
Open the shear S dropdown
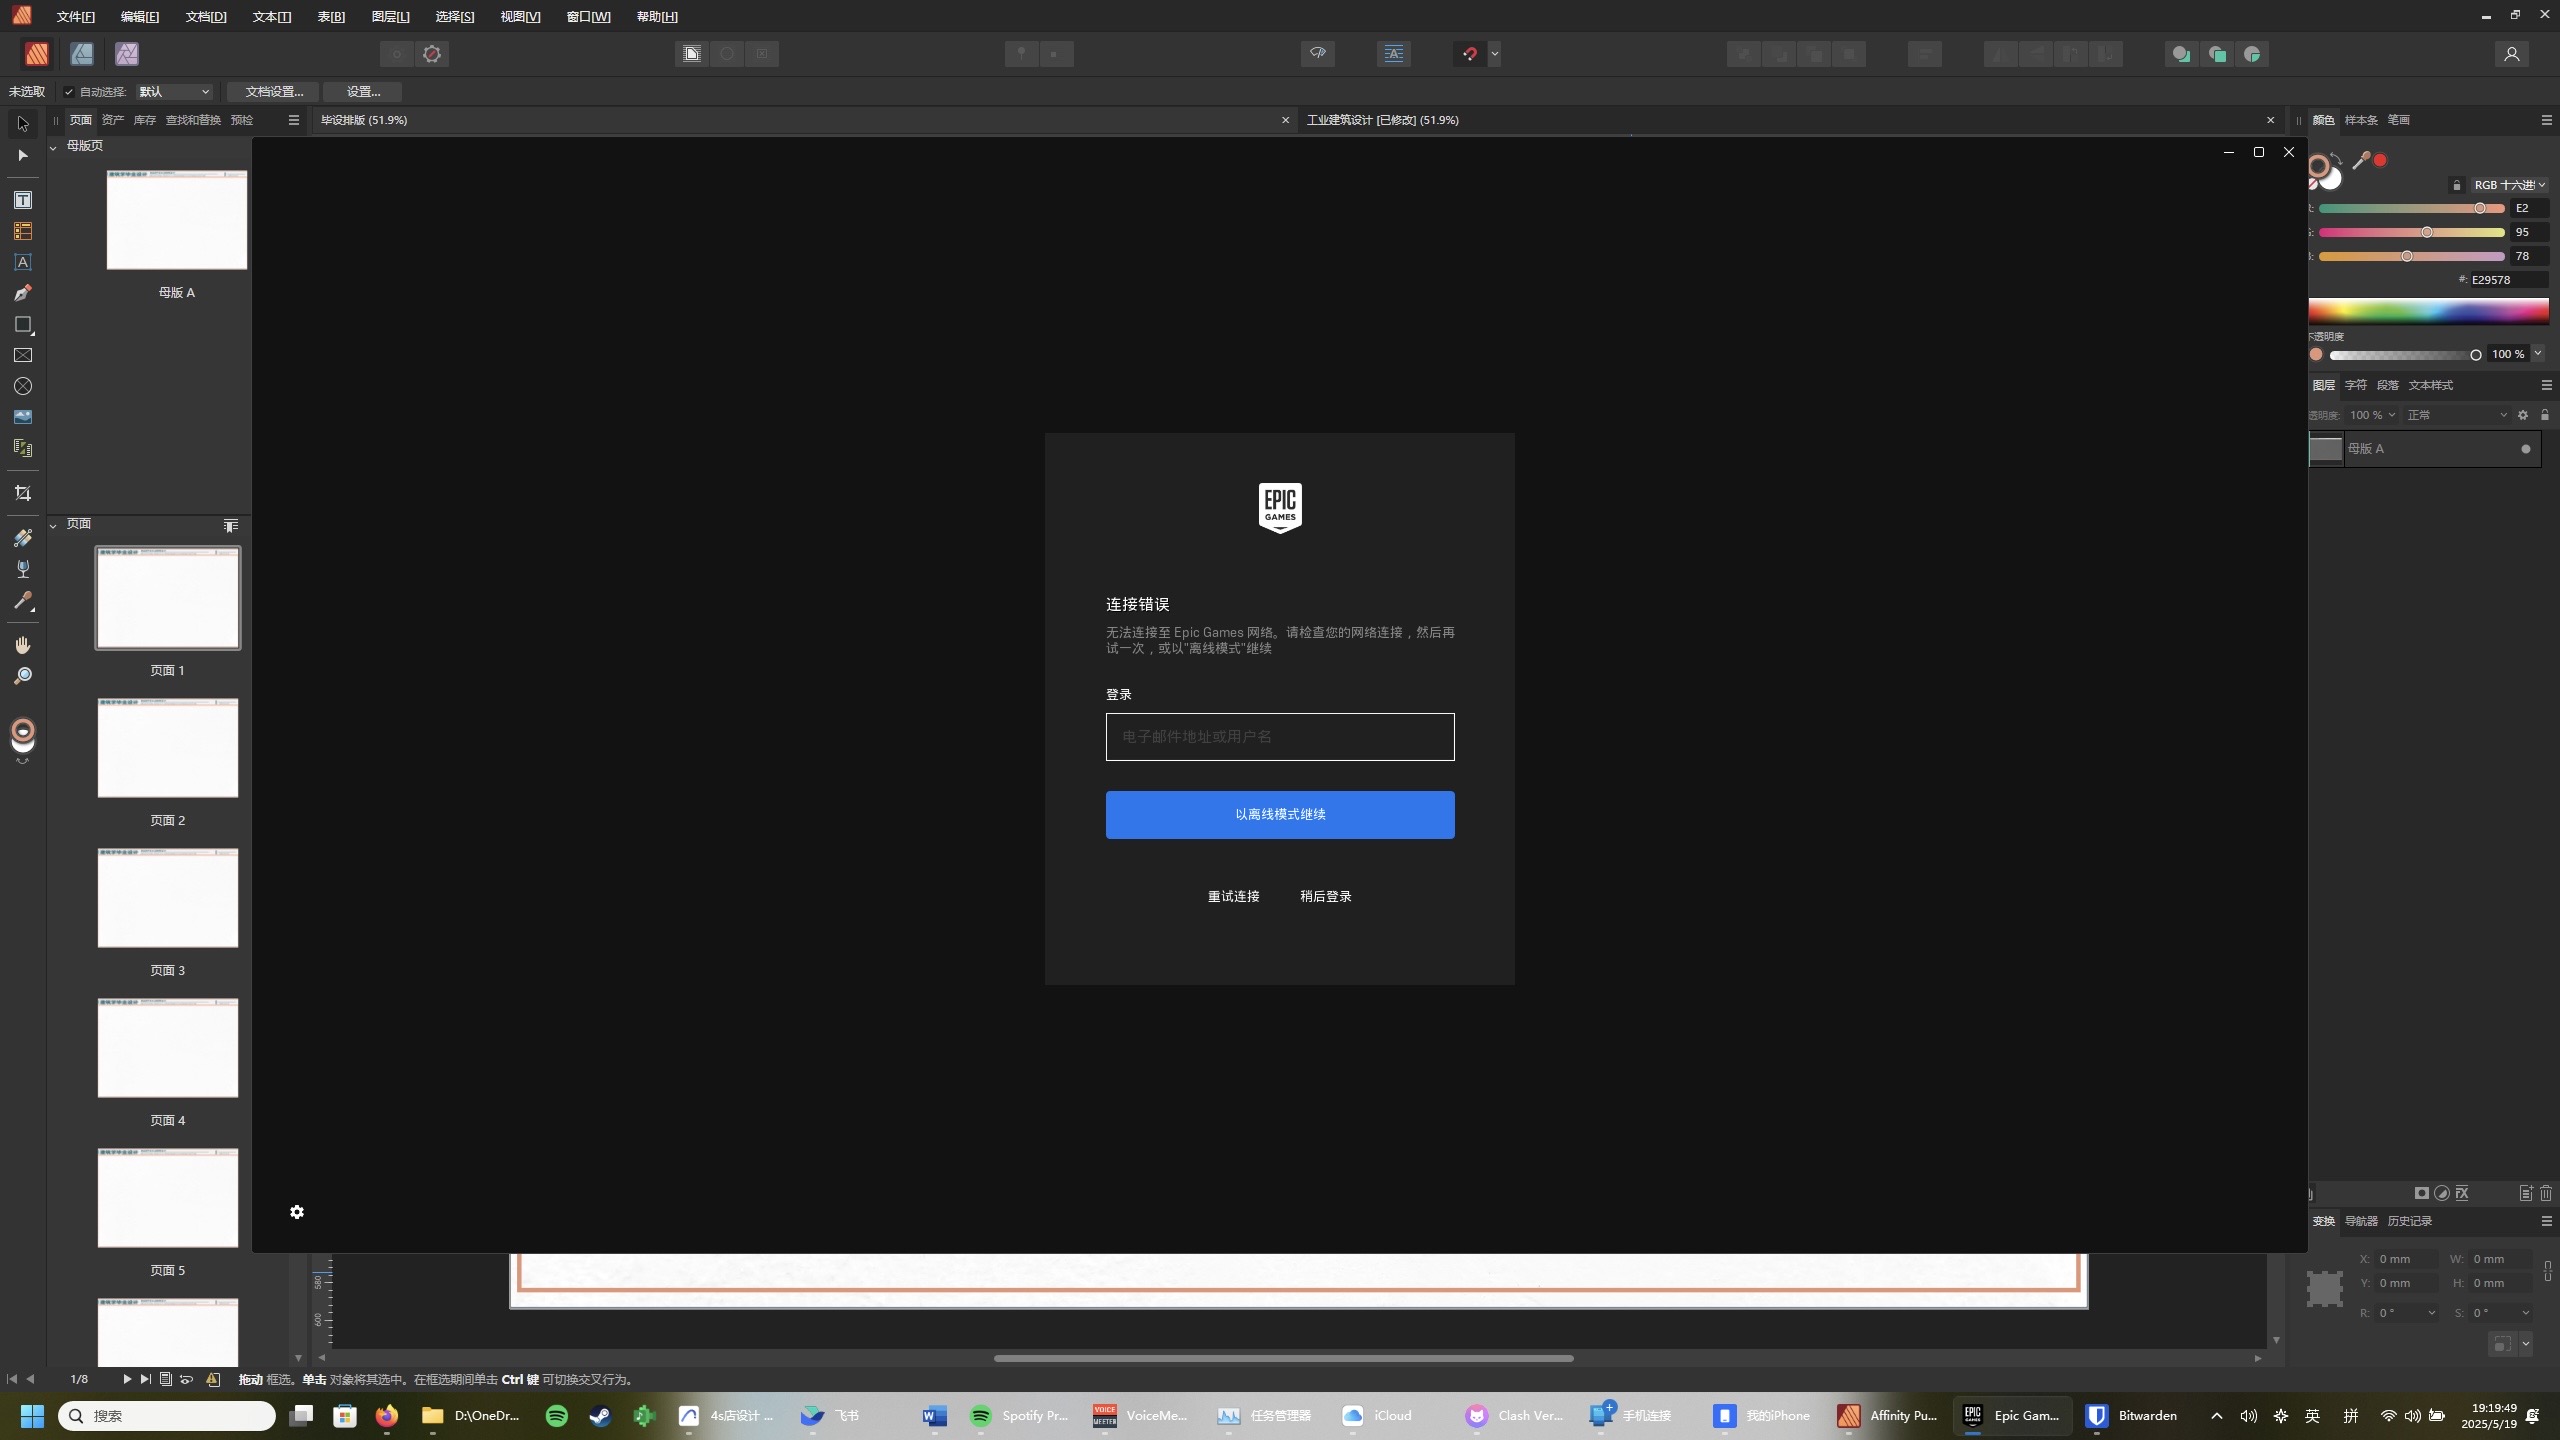pyautogui.click(x=2525, y=1313)
